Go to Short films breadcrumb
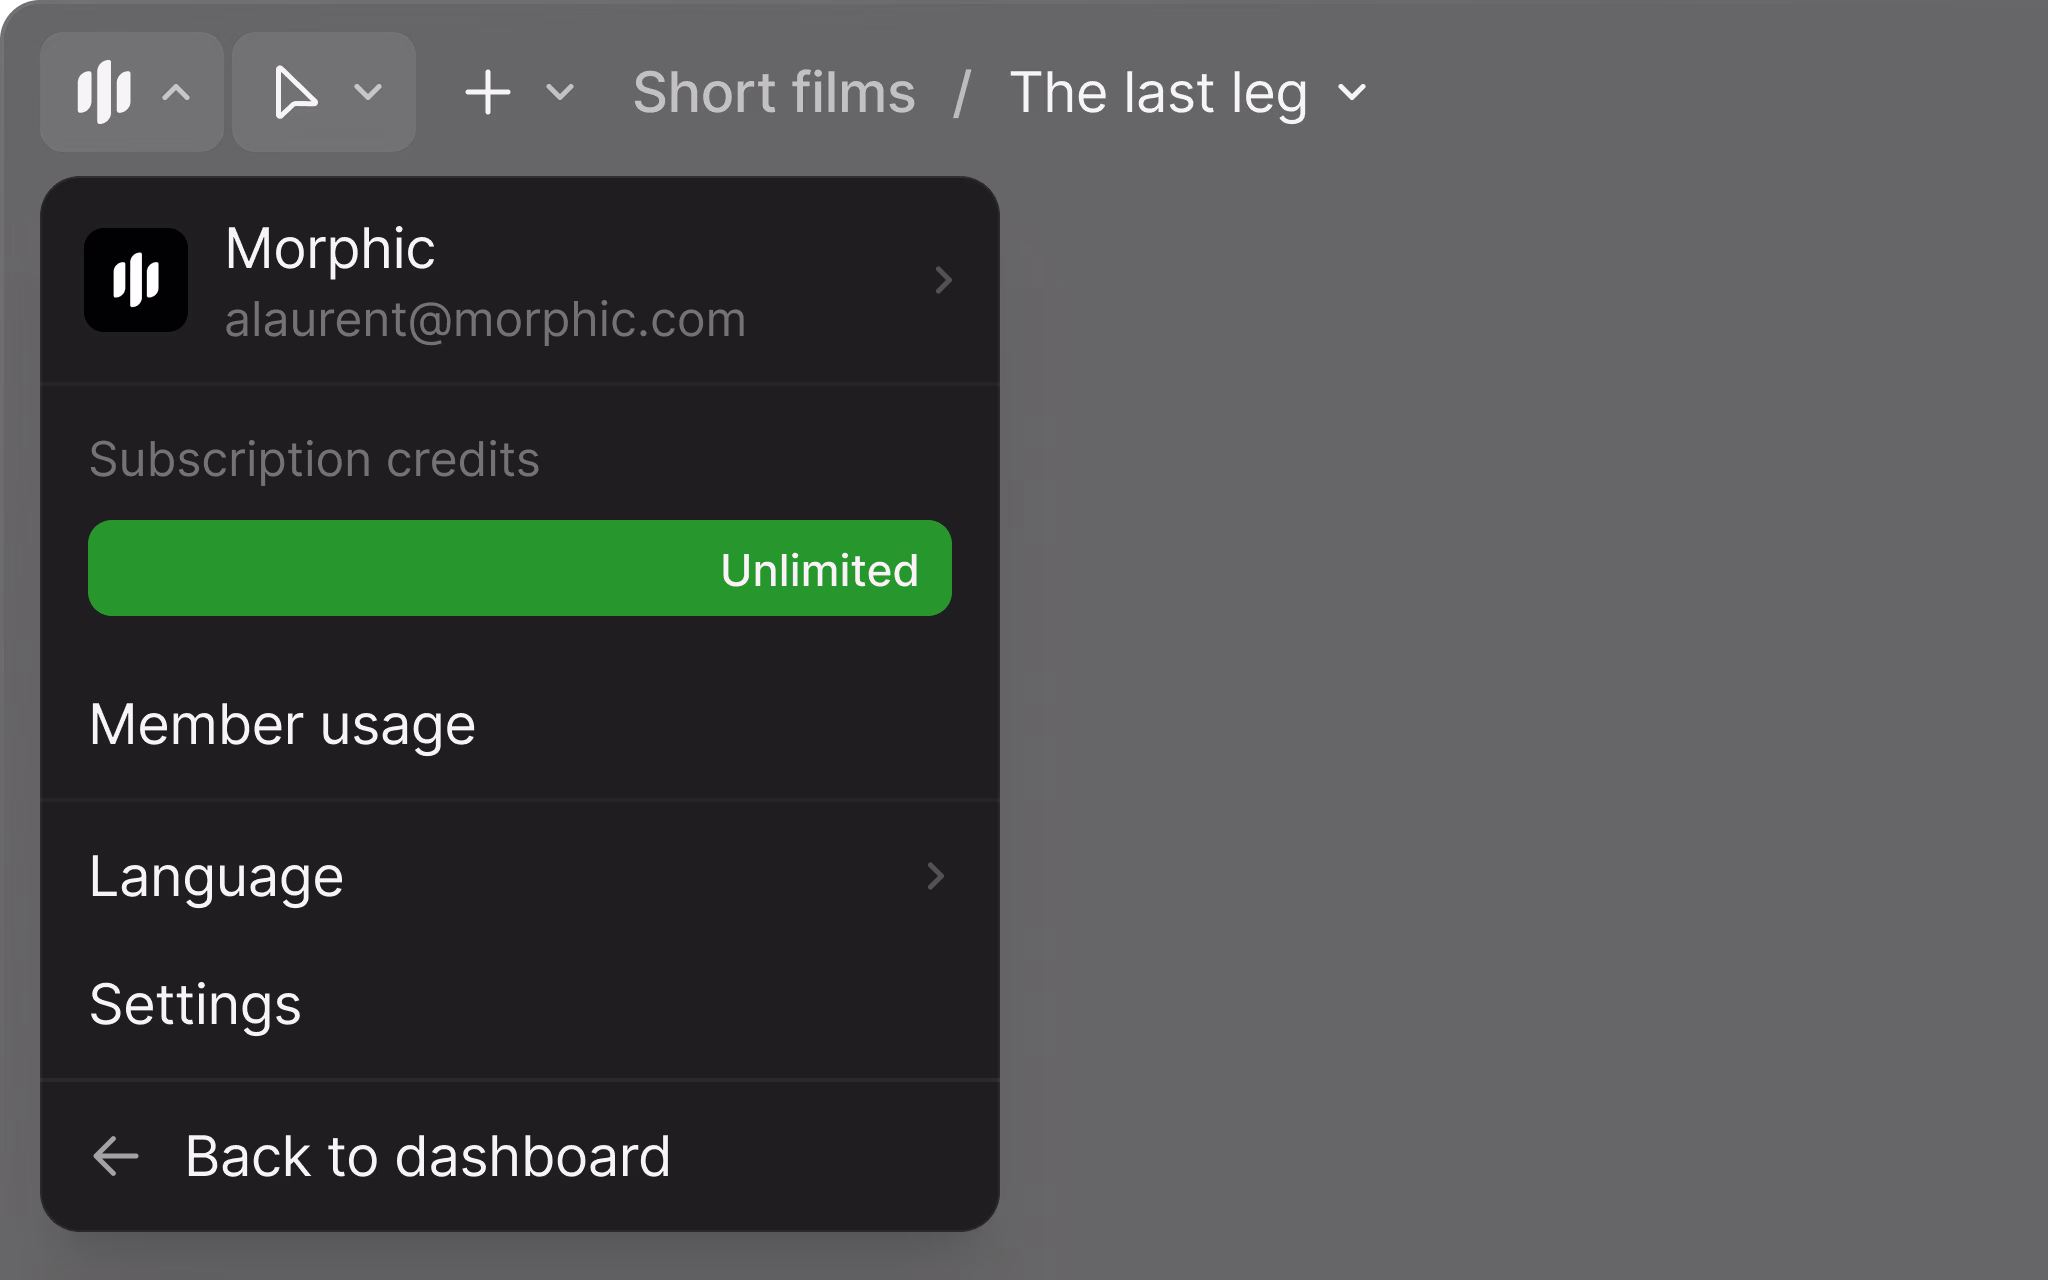This screenshot has height=1280, width=2048. click(774, 93)
